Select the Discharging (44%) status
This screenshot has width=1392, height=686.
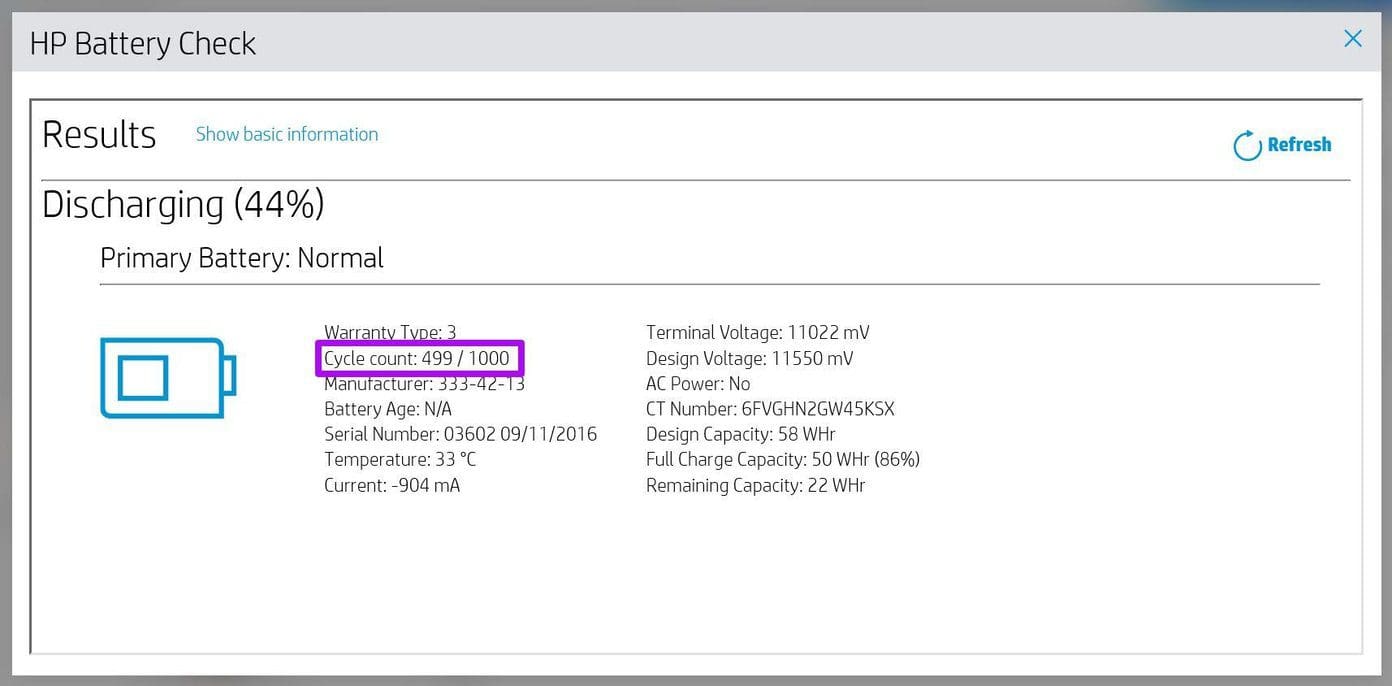tap(183, 204)
